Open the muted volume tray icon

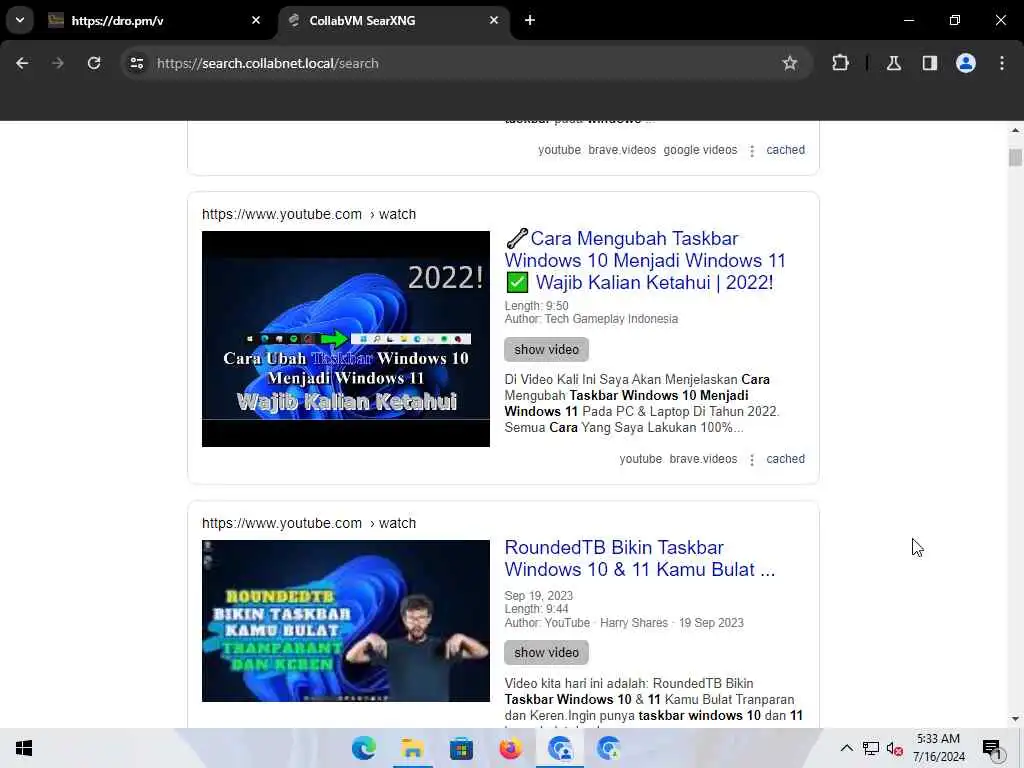[x=895, y=748]
